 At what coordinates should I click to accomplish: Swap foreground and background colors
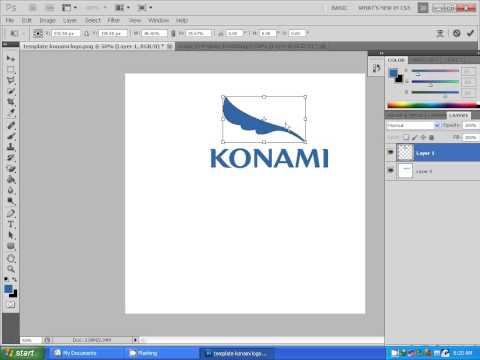click(14, 279)
